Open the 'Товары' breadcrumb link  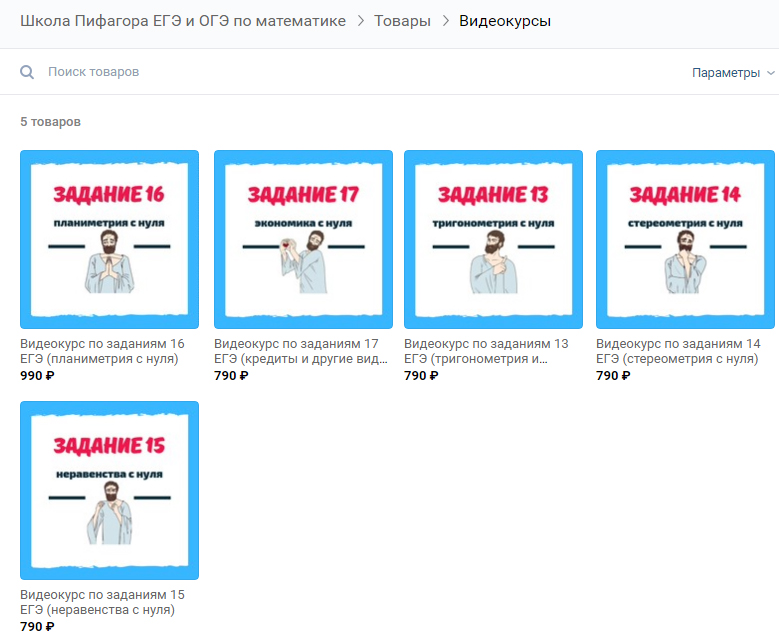pos(402,21)
